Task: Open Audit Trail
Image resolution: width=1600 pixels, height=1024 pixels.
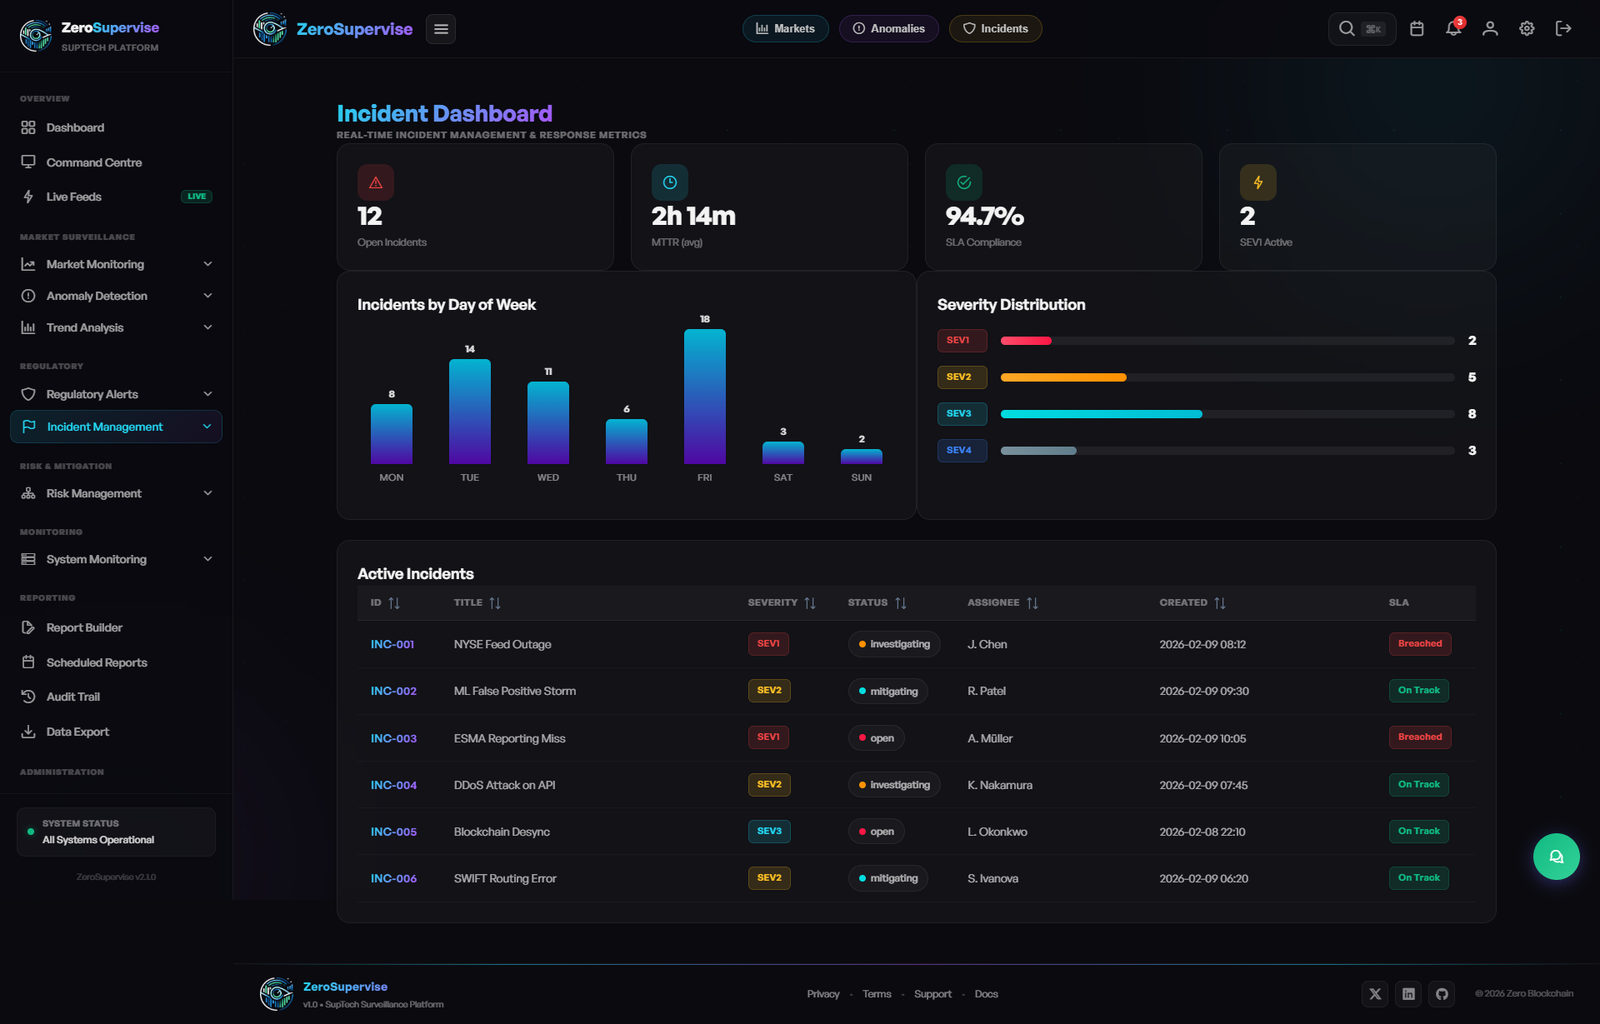Action: [116, 697]
